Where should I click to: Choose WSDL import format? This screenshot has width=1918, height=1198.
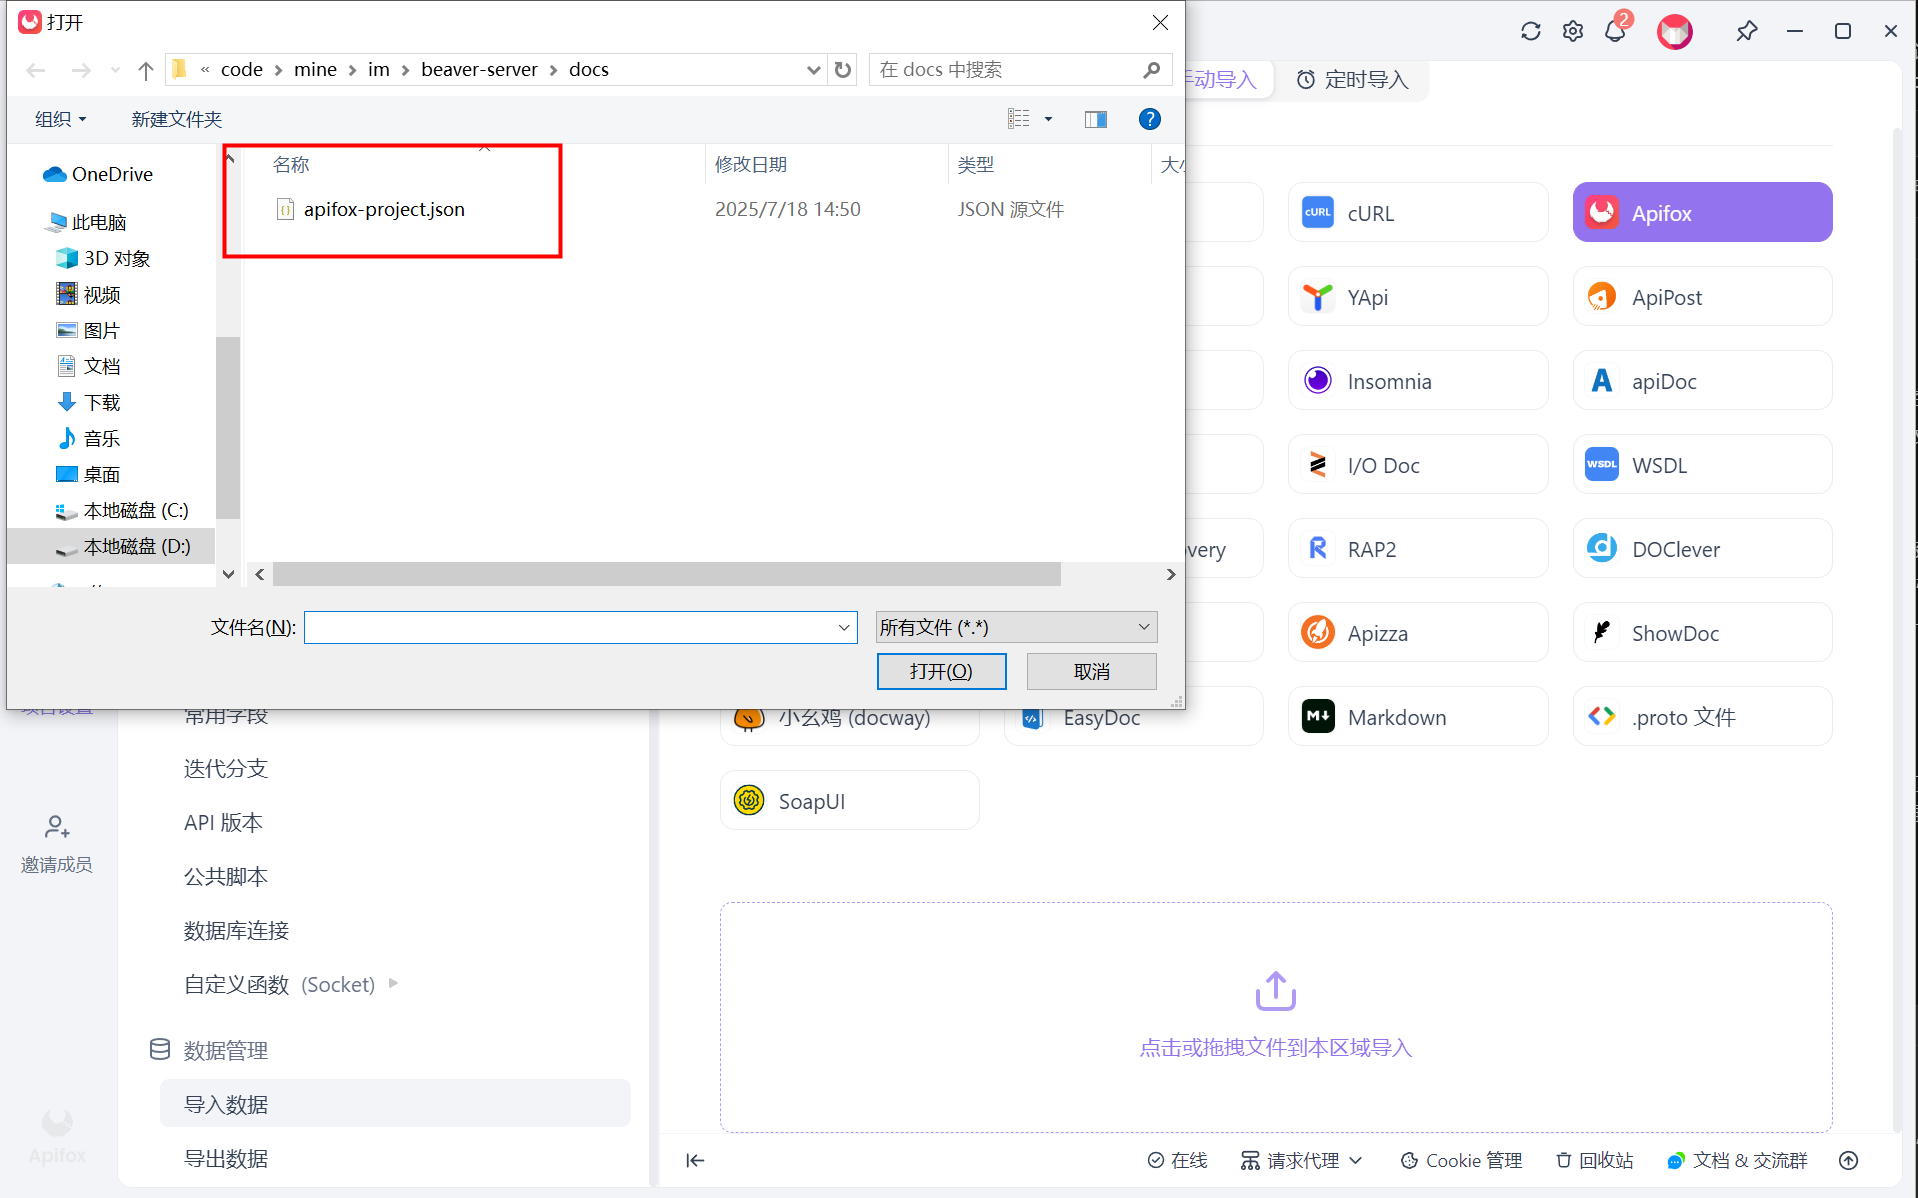tap(1702, 465)
